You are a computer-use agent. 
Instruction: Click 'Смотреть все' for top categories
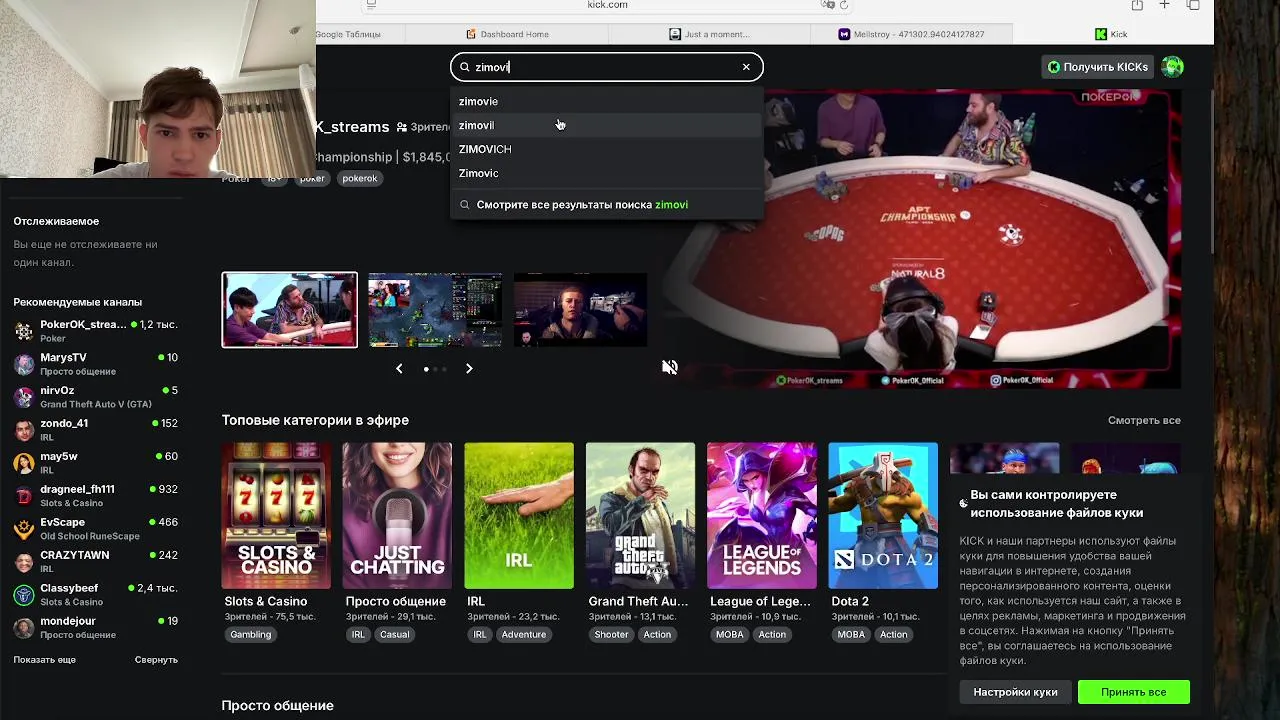click(1144, 420)
